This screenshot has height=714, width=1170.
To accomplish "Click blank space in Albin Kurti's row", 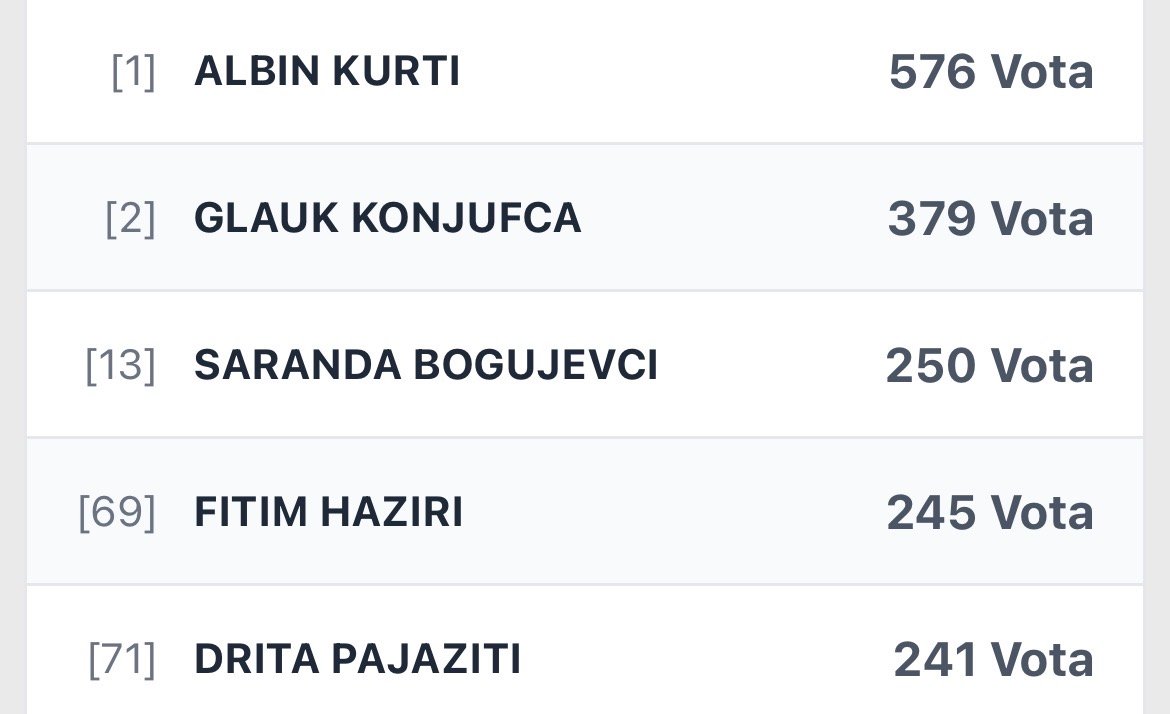I will point(670,72).
